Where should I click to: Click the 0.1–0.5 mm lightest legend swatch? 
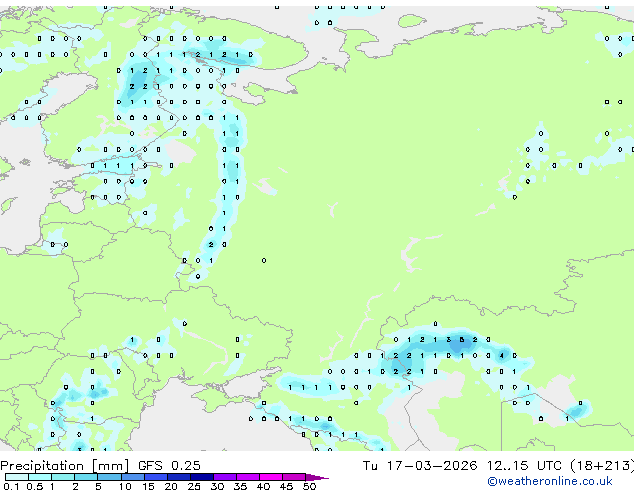[17, 477]
